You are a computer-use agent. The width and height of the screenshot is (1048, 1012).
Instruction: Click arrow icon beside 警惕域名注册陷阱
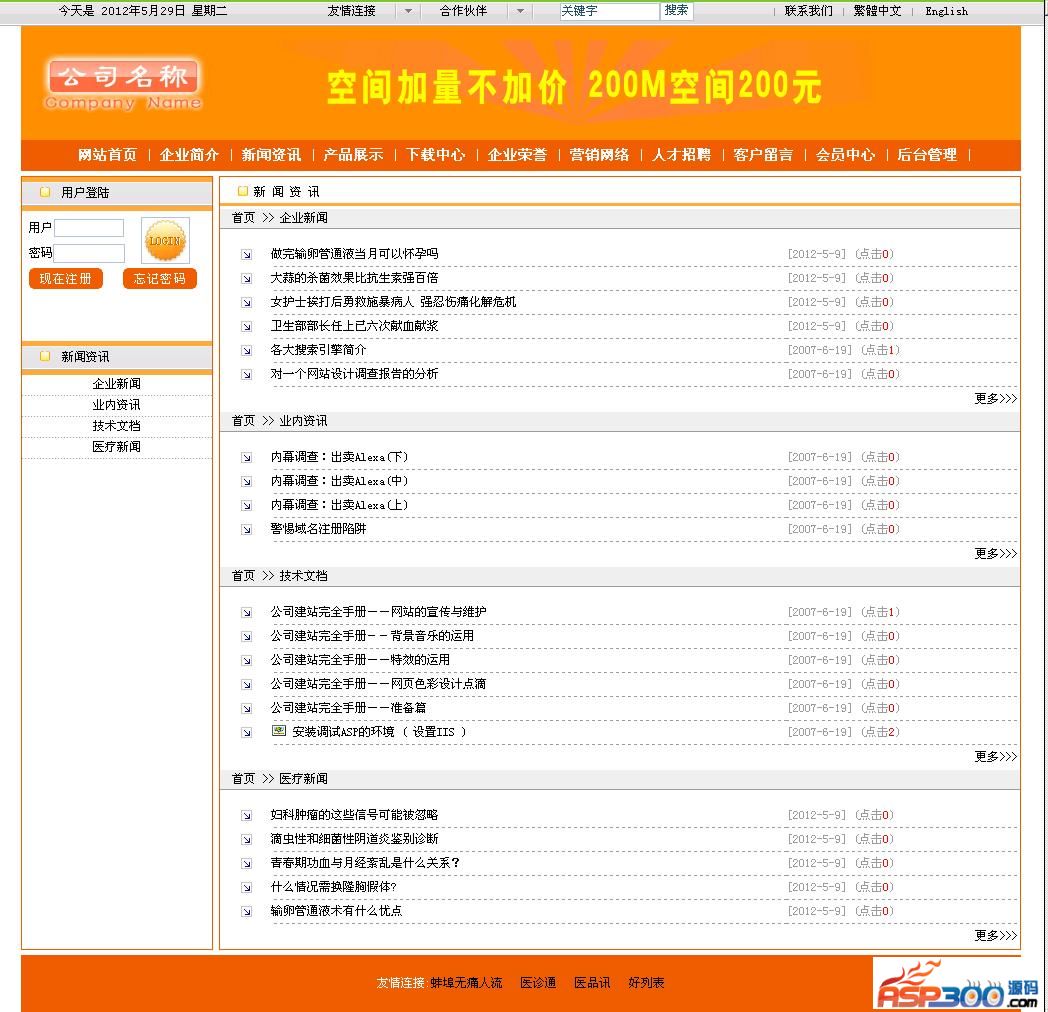(x=247, y=530)
